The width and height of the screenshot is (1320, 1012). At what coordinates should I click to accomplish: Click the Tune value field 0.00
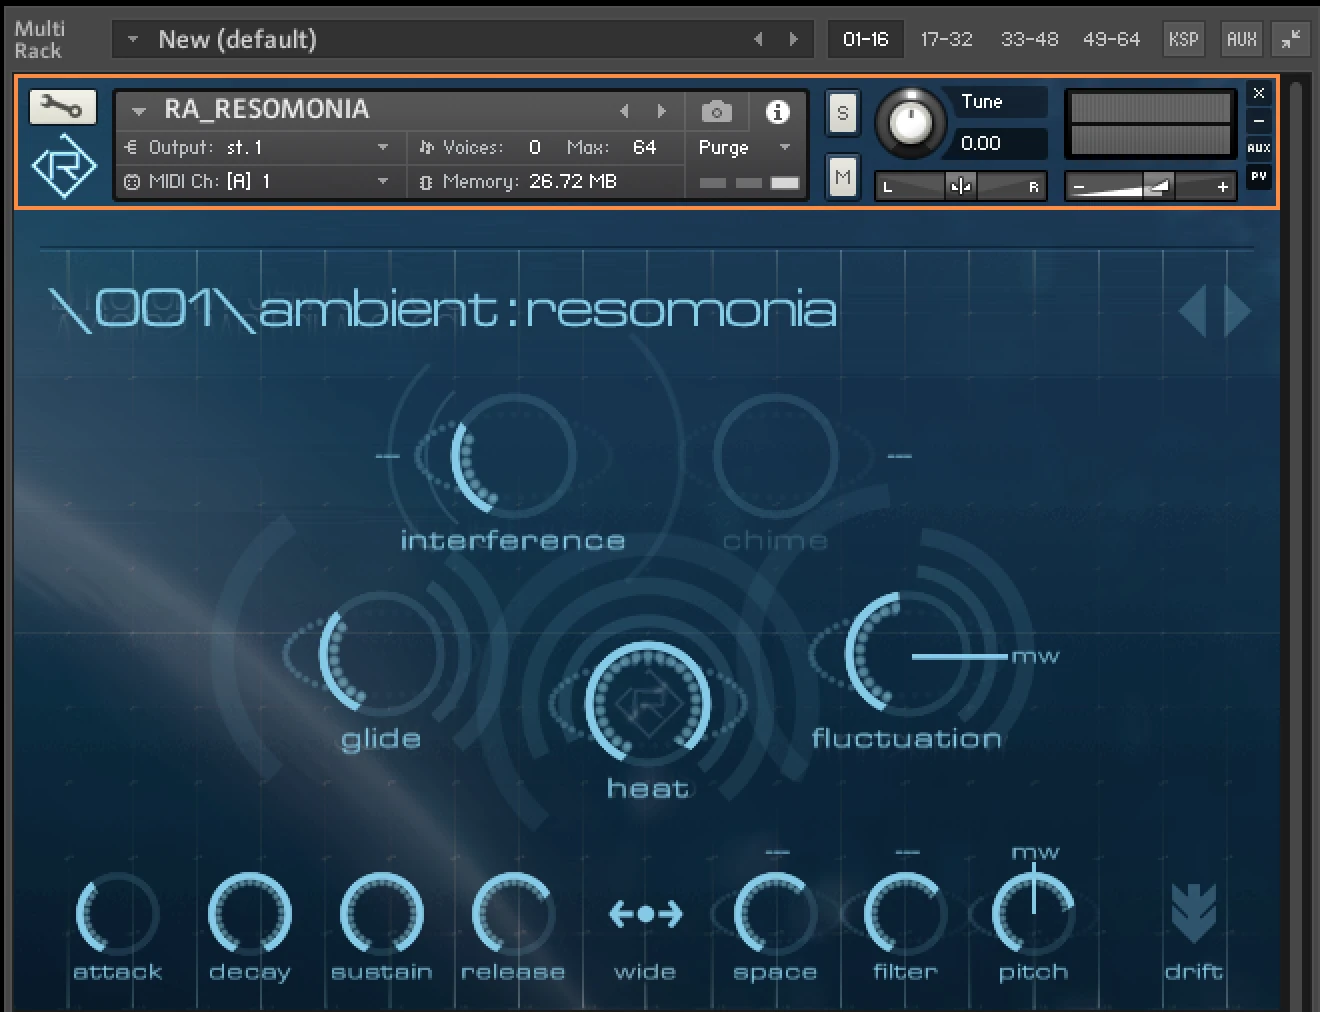(999, 143)
